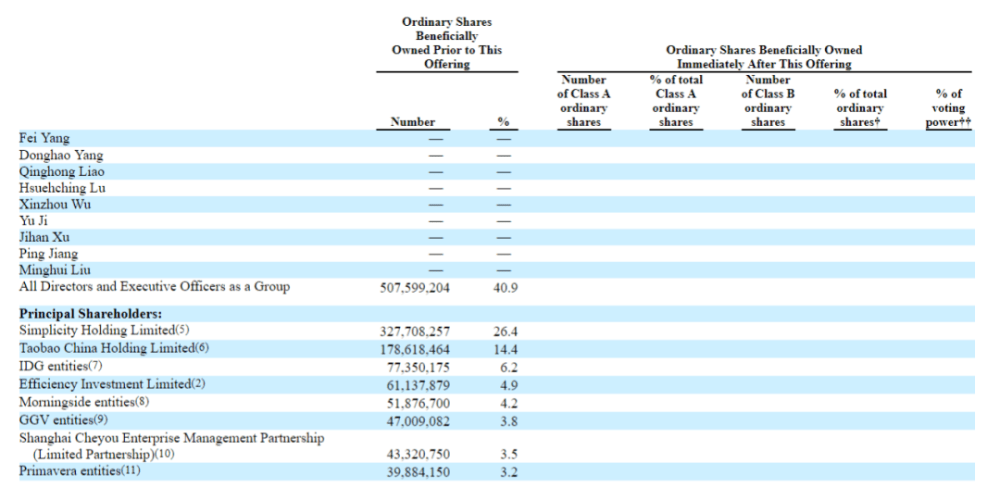Screen dimensions: 1000x488
Task: Click the name Fei Yang
Action: (45, 138)
